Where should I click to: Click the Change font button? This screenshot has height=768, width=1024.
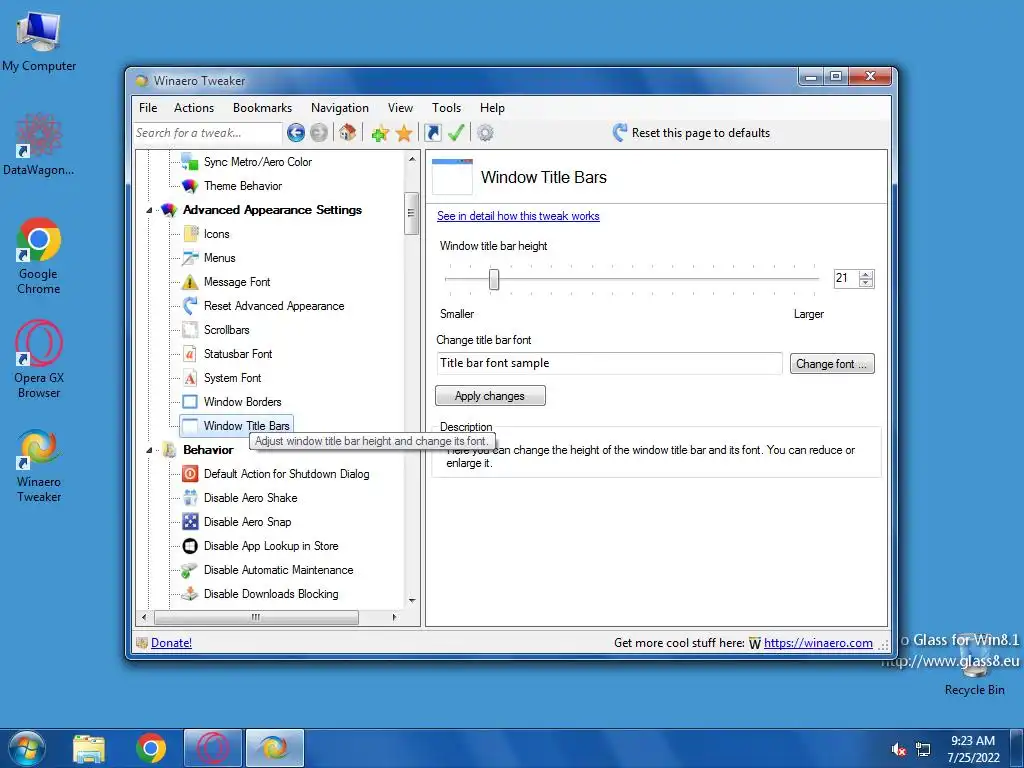click(832, 364)
